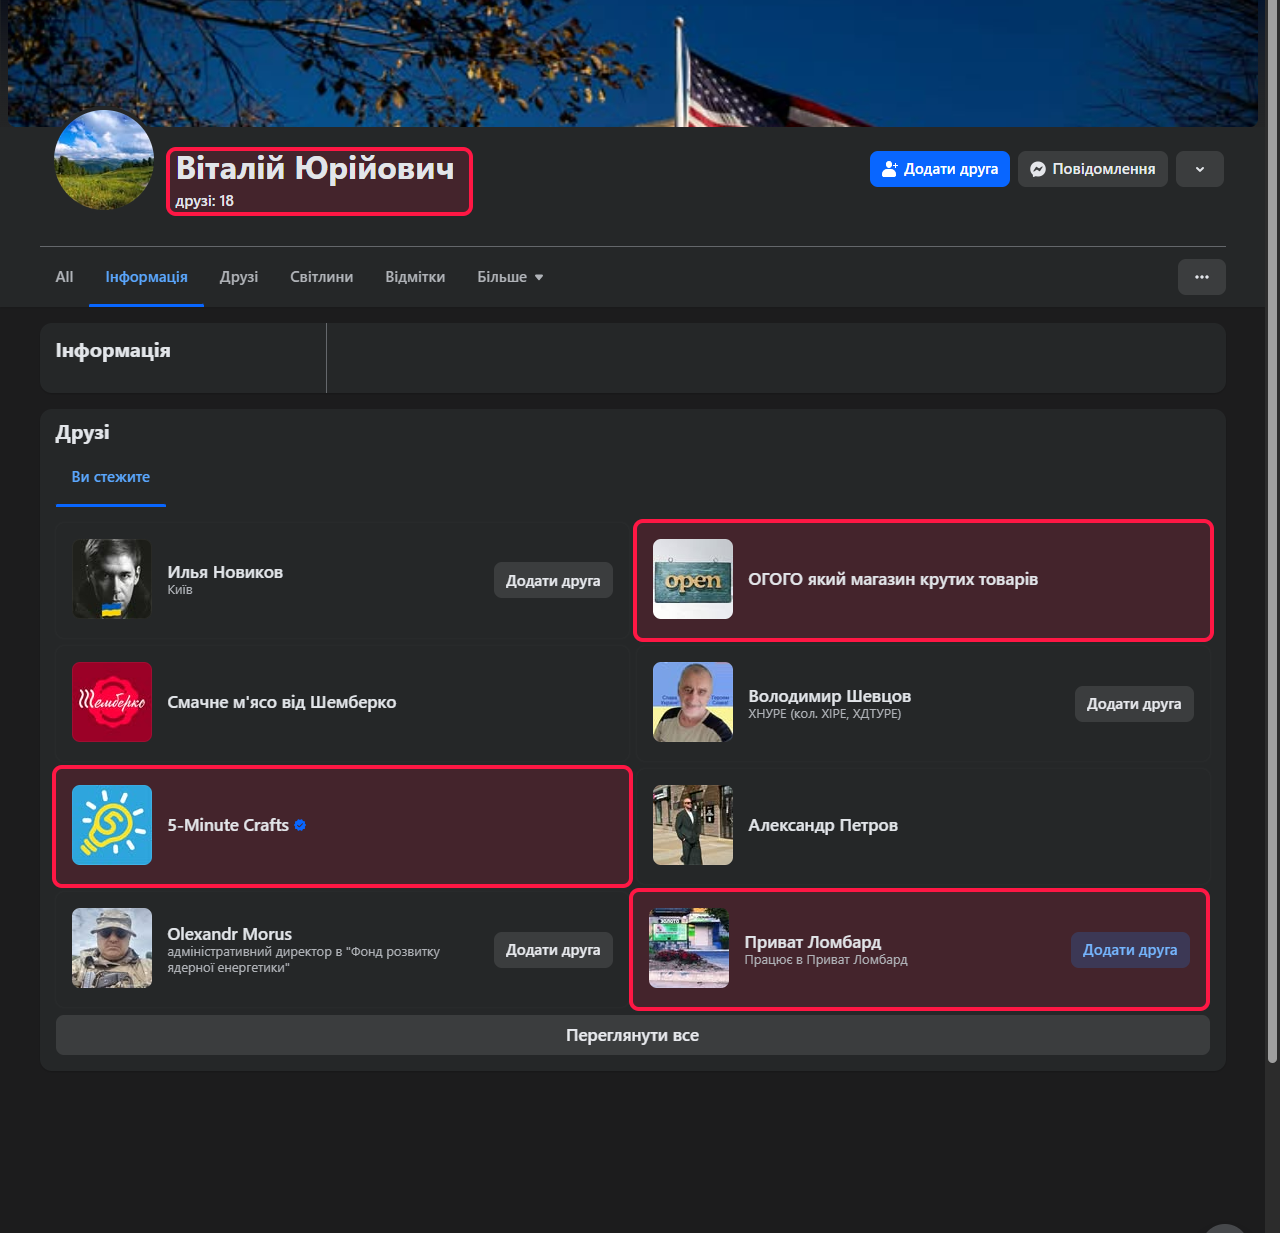Open Olexandr Morus profile photo
The width and height of the screenshot is (1280, 1233).
[x=112, y=948]
